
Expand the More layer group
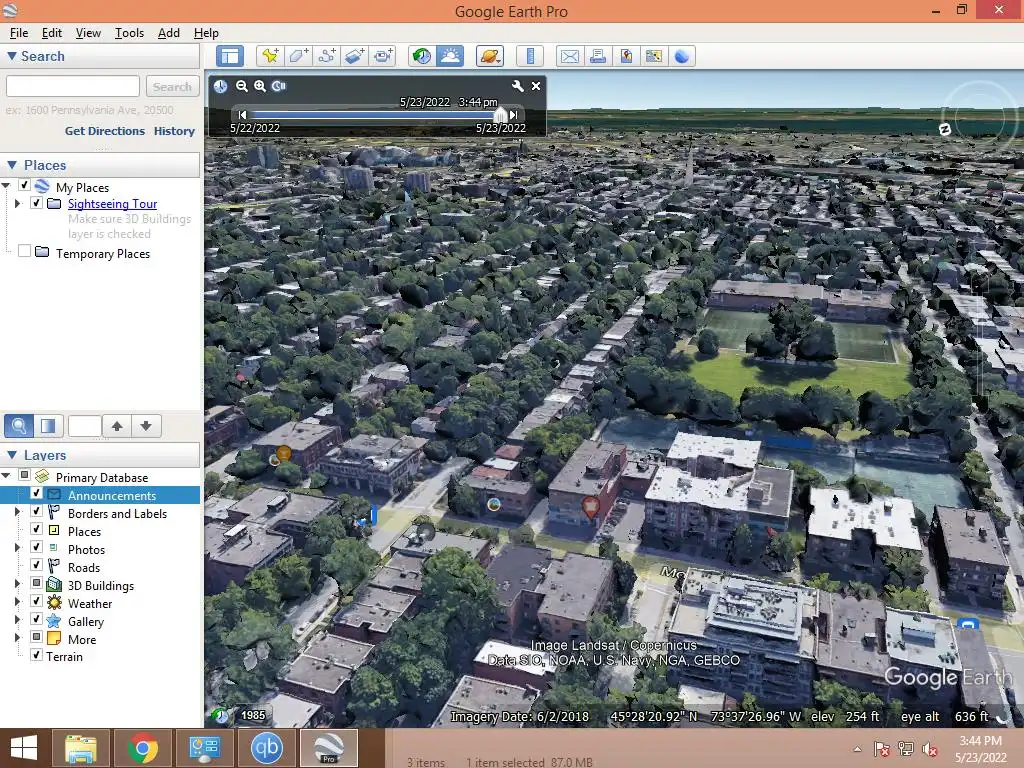point(18,638)
